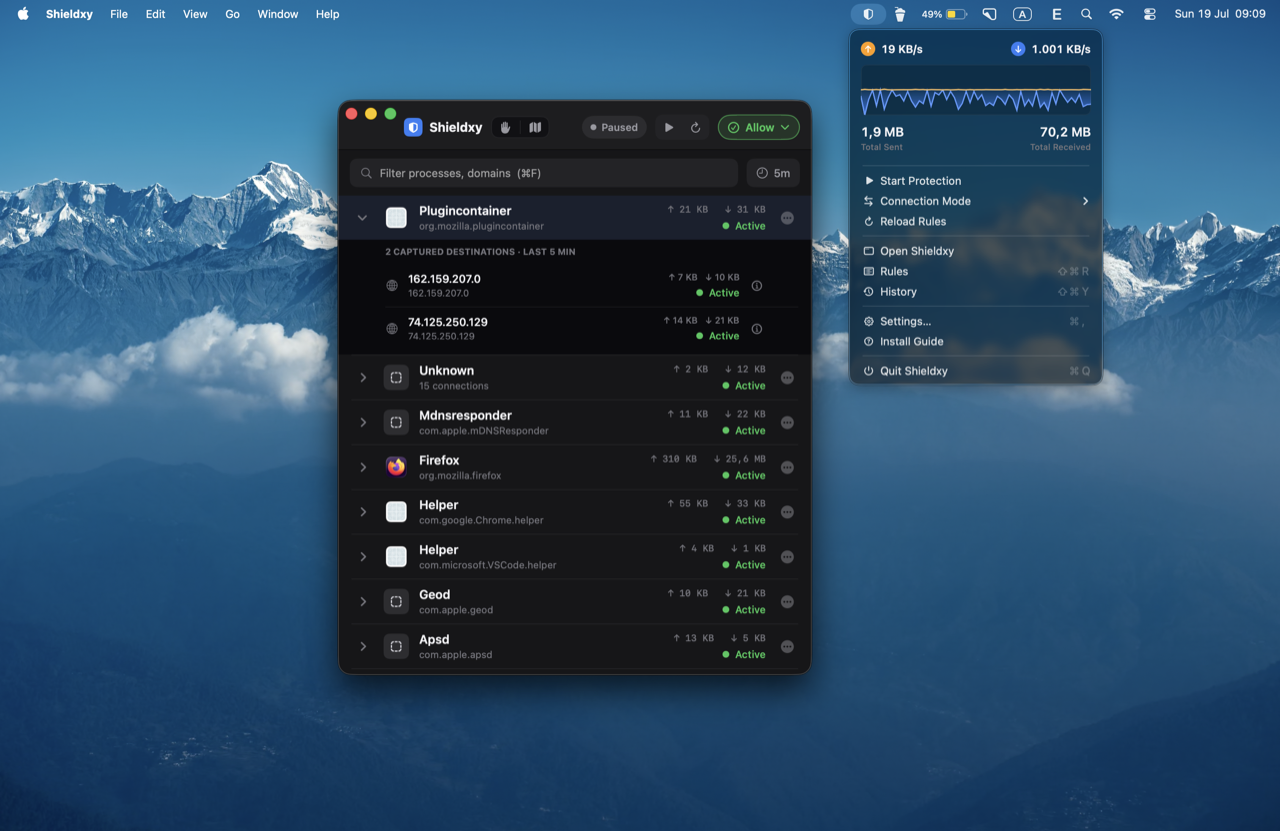Click the Paused status pill
This screenshot has height=831, width=1280.
coord(615,127)
